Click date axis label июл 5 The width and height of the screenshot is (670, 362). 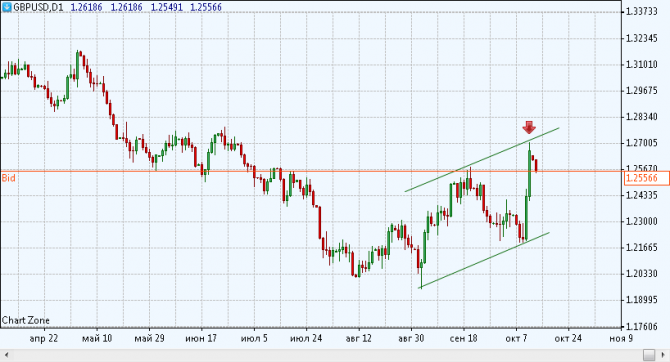click(x=254, y=338)
